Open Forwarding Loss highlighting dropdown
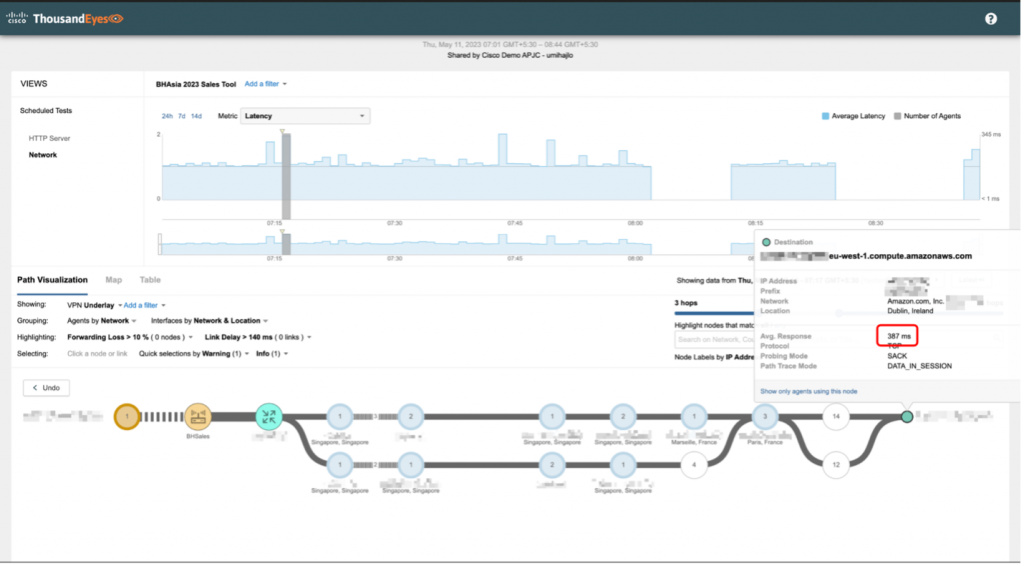The width and height of the screenshot is (1024, 566). (x=116, y=338)
